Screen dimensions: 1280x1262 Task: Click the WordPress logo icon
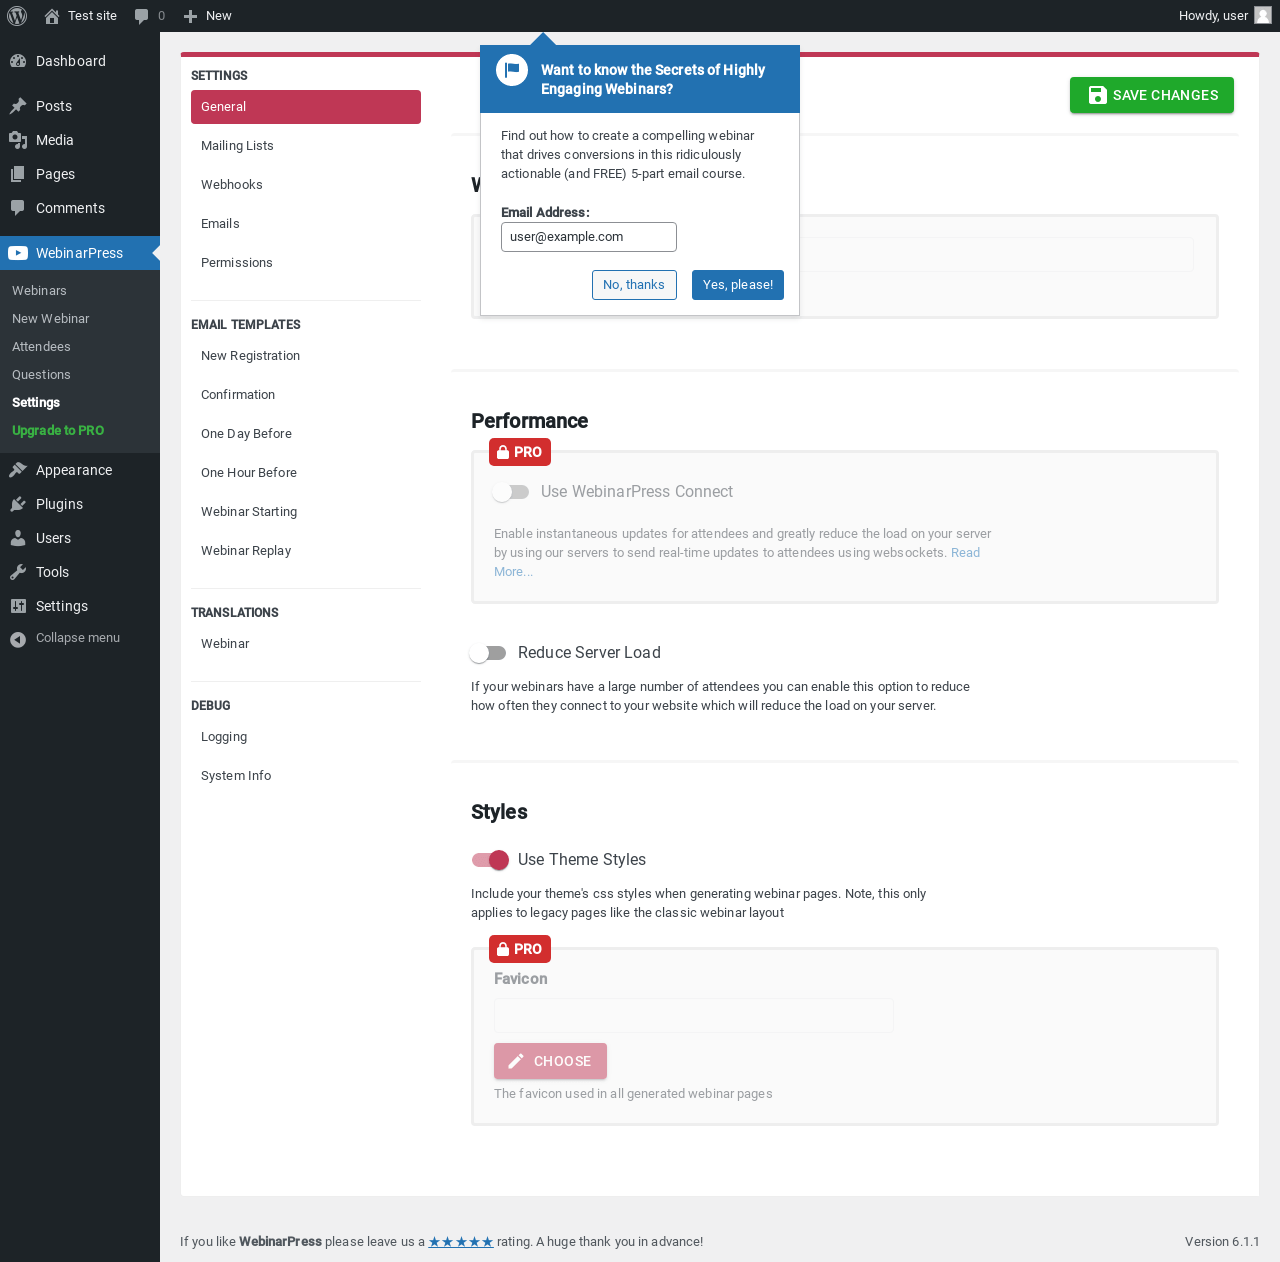pos(17,16)
